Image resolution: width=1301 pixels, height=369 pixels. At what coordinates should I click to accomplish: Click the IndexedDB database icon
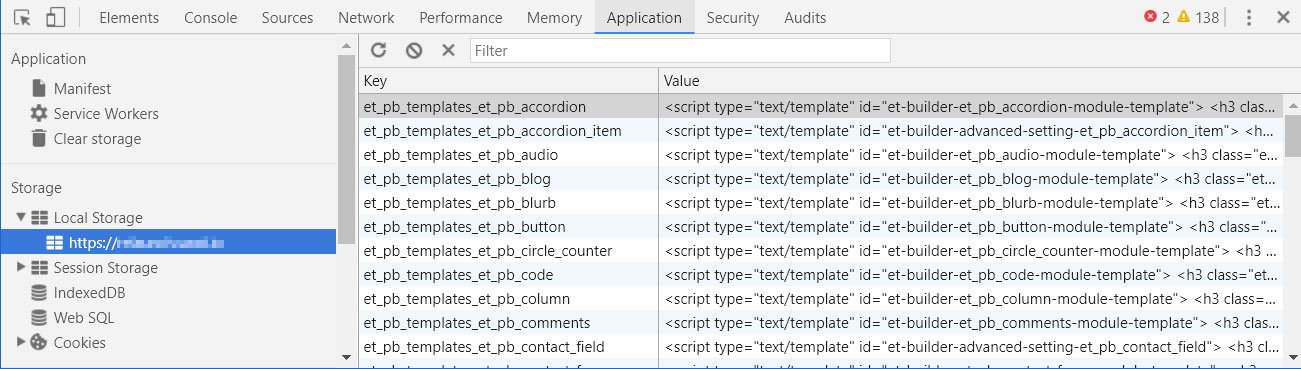[39, 292]
